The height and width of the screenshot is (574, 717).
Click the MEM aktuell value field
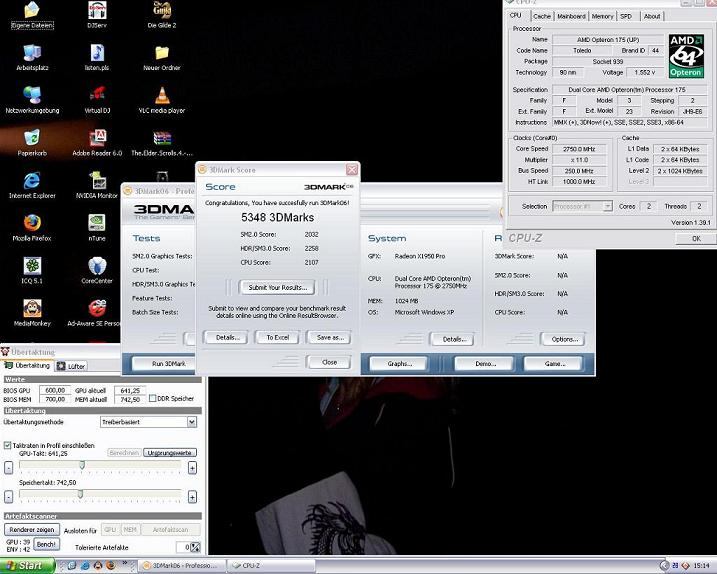coord(130,399)
